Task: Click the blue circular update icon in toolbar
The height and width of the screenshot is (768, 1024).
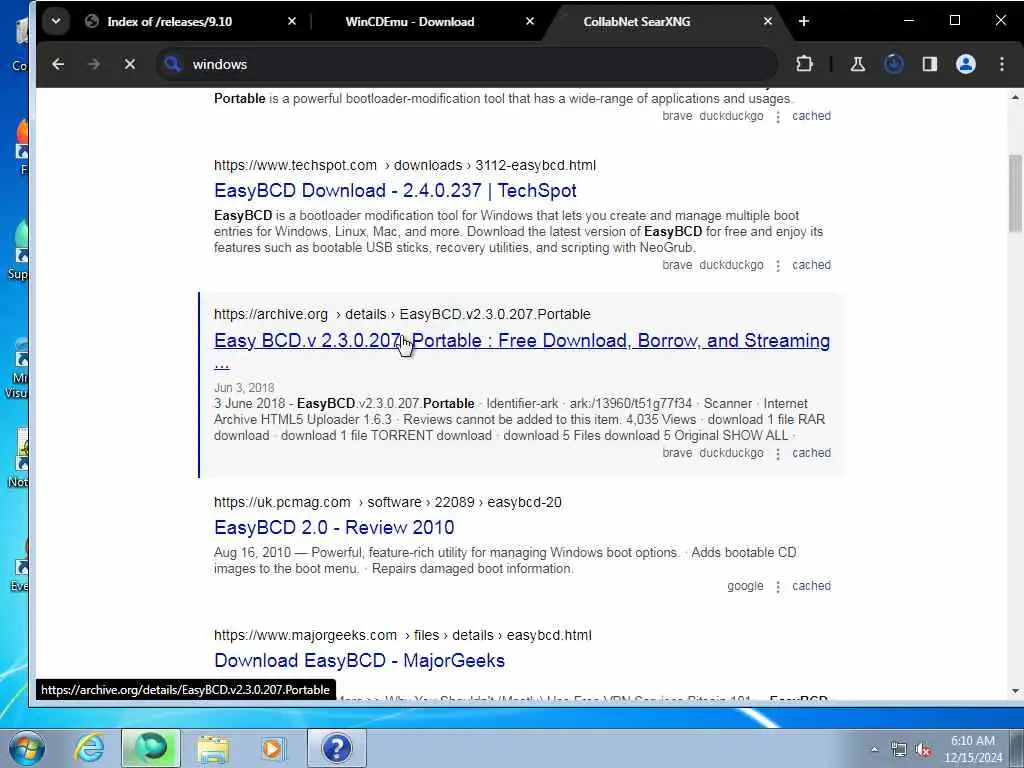Action: point(893,64)
